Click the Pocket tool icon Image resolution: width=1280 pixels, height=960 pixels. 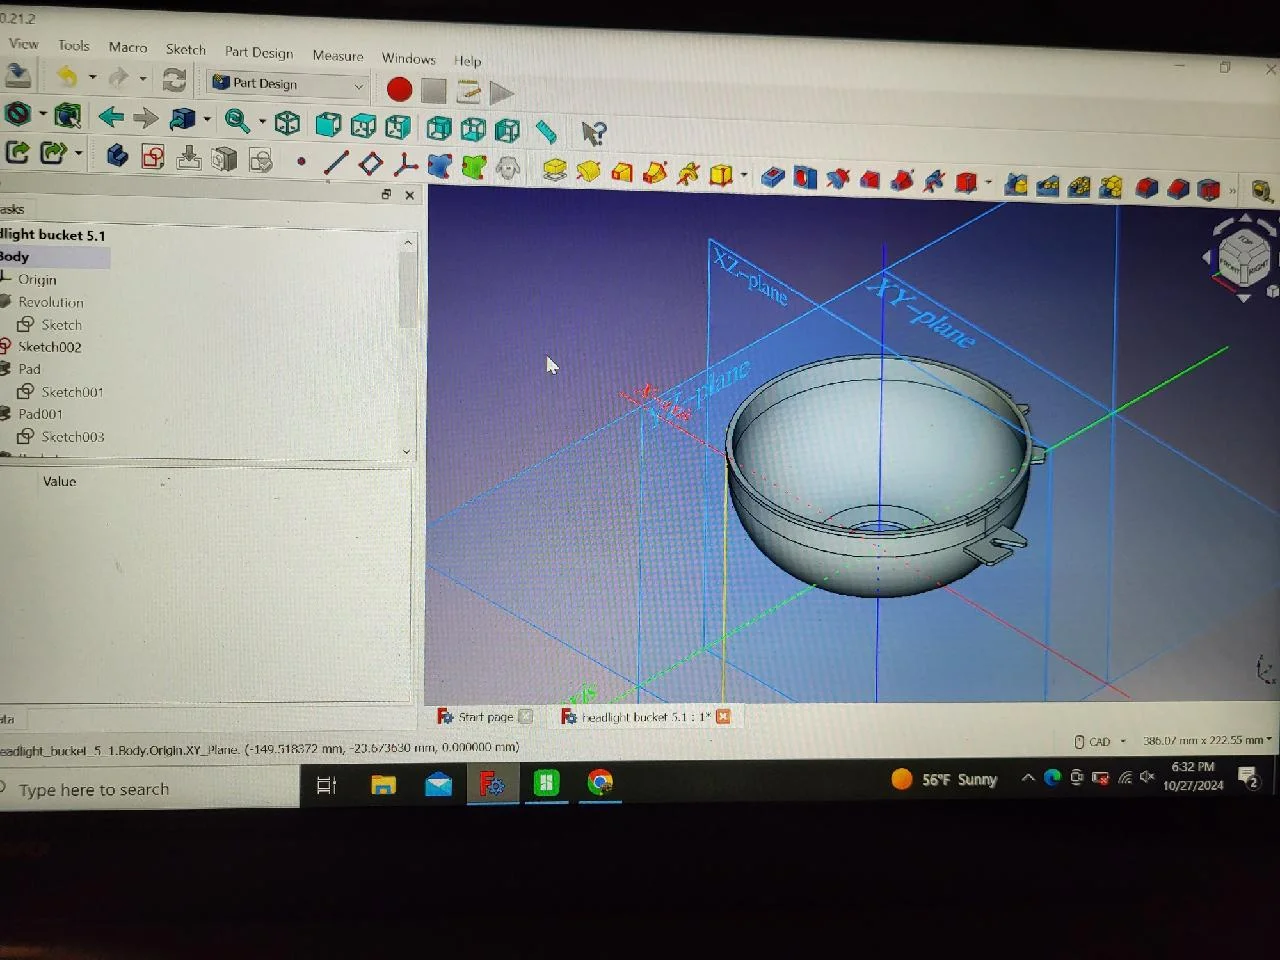point(772,177)
